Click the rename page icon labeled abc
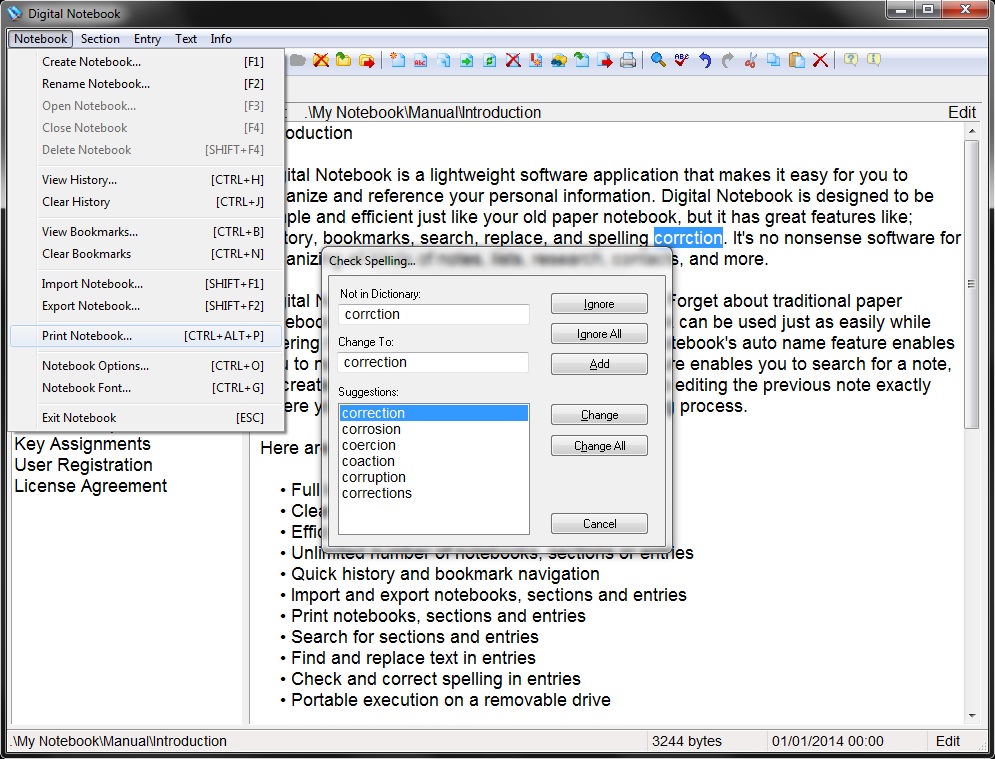The width and height of the screenshot is (995, 759). click(x=421, y=60)
